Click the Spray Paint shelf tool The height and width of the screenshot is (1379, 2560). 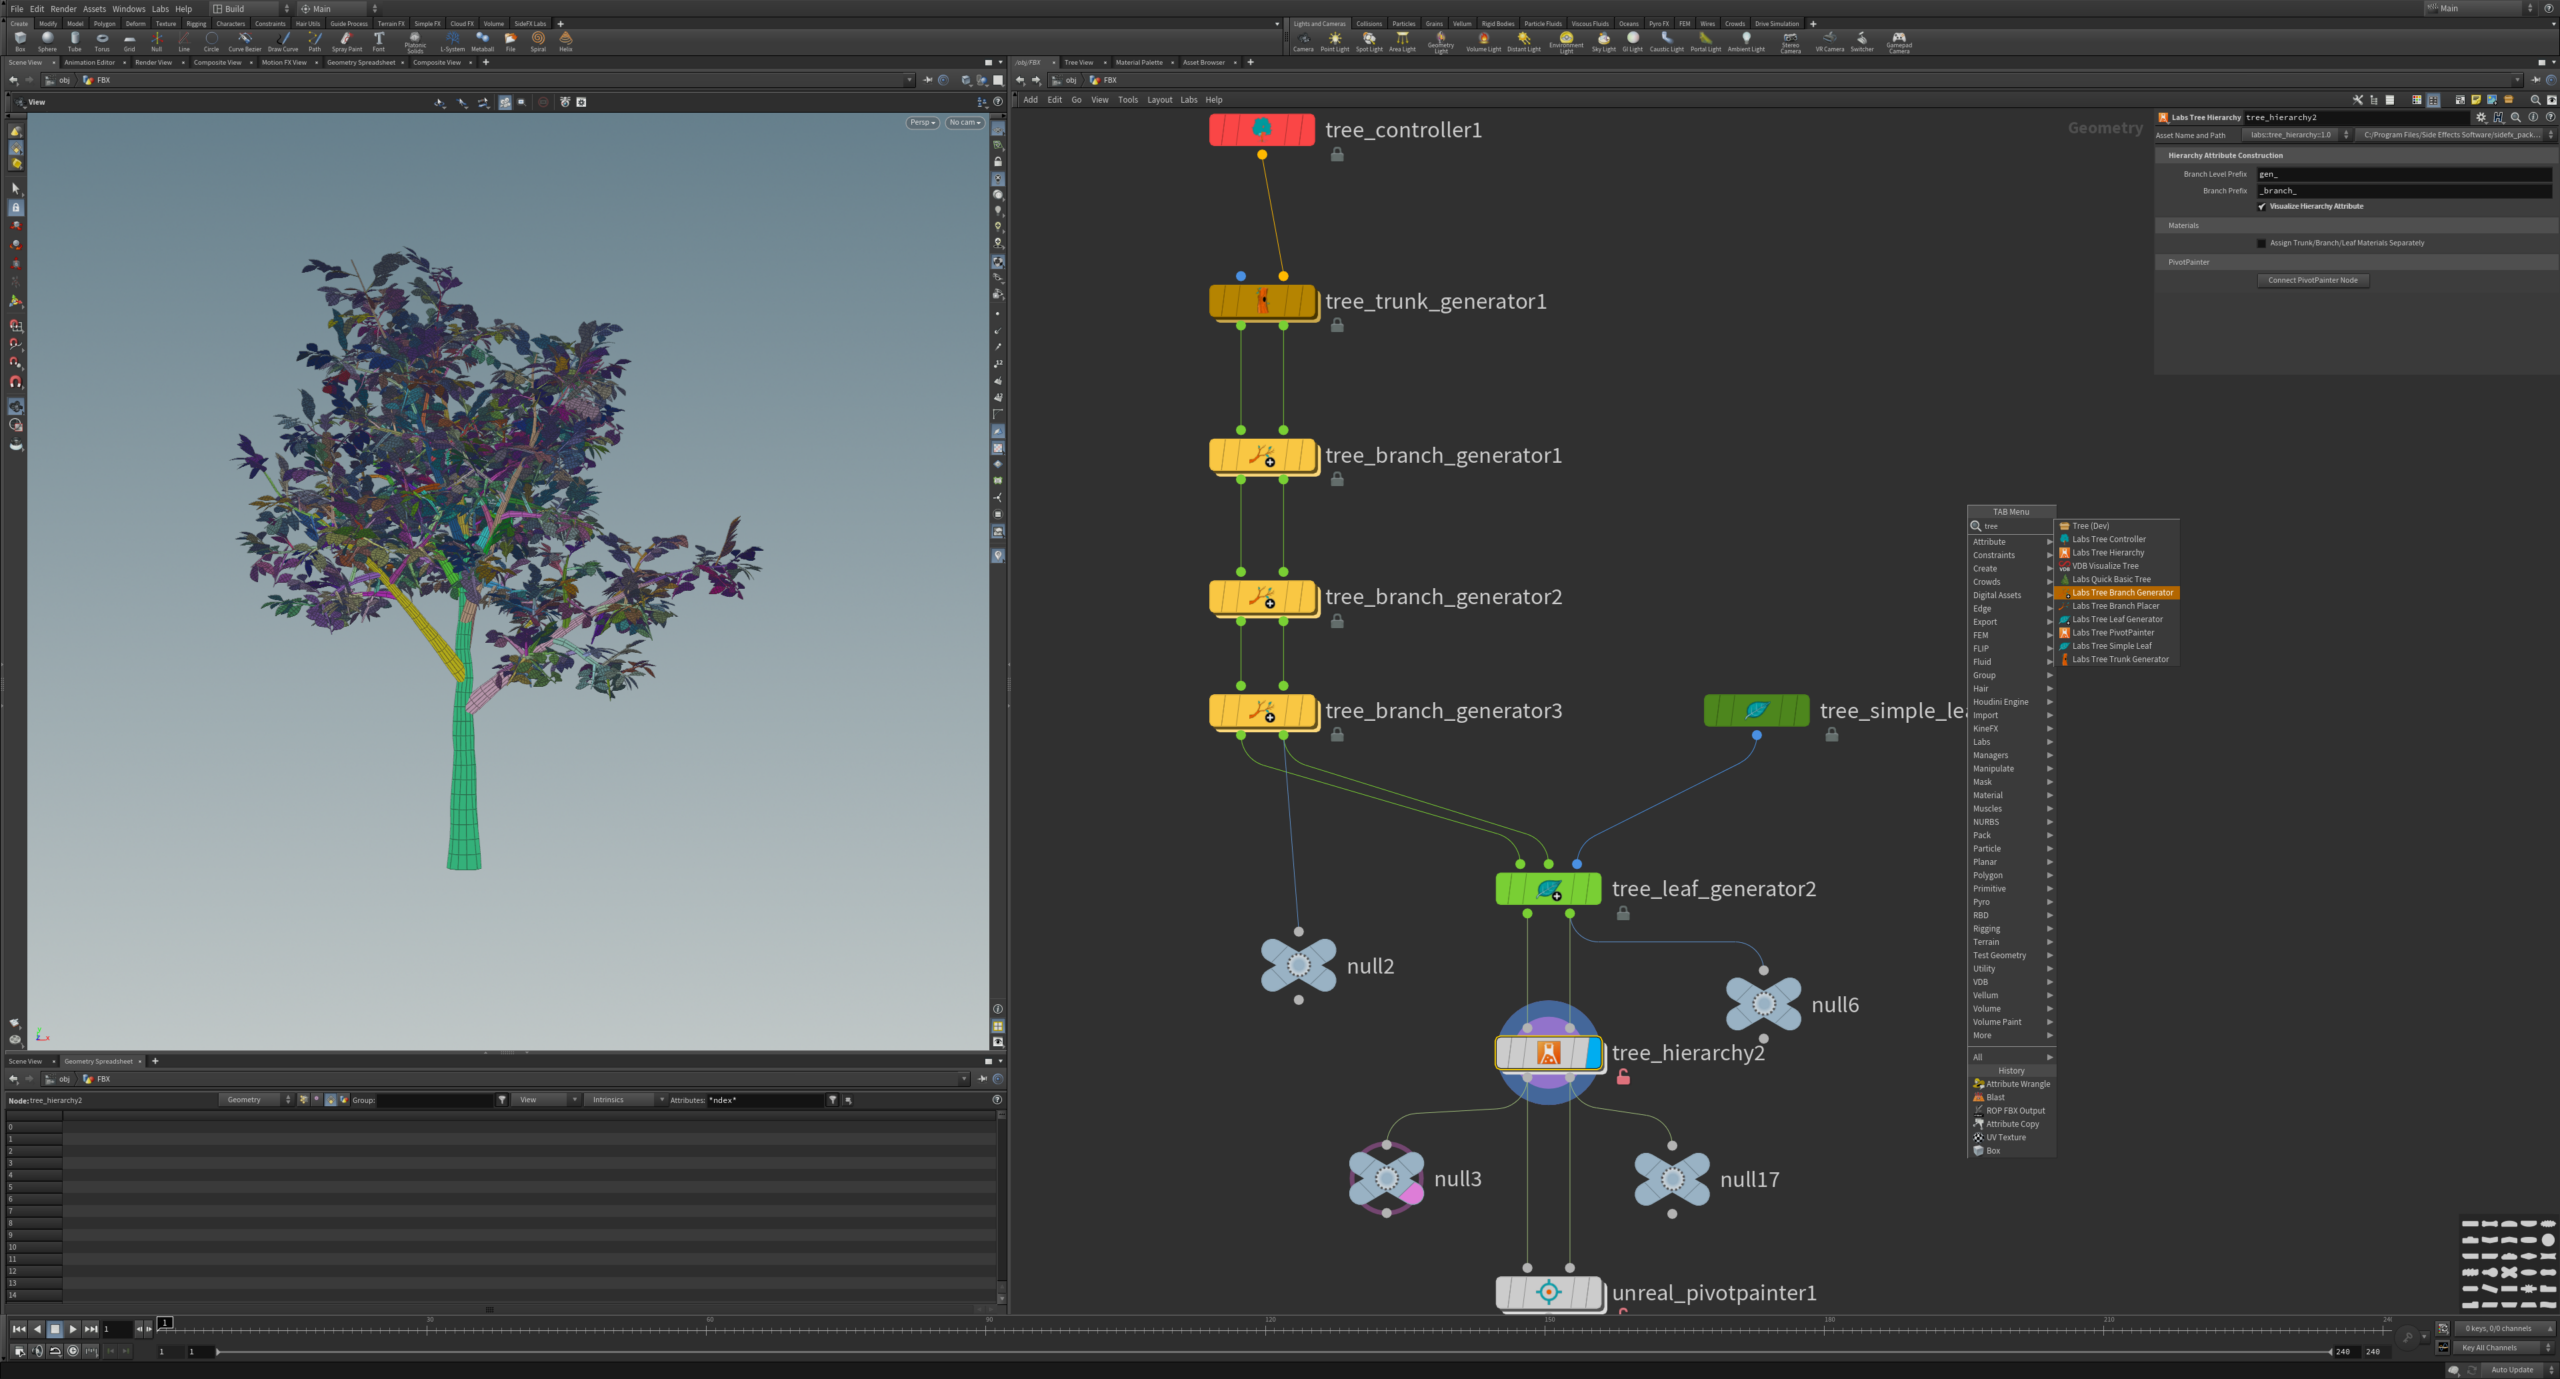346,41
